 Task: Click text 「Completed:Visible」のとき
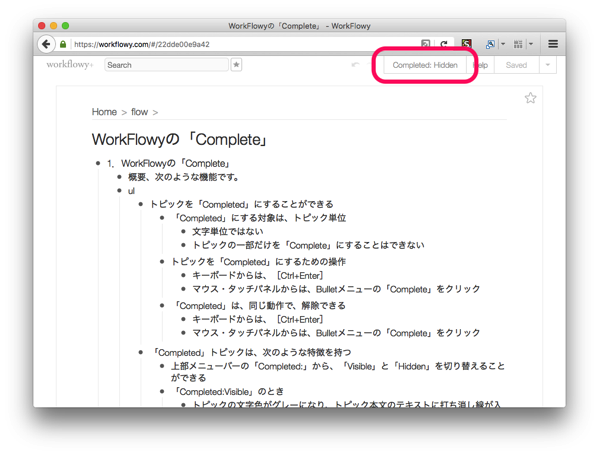click(x=227, y=392)
